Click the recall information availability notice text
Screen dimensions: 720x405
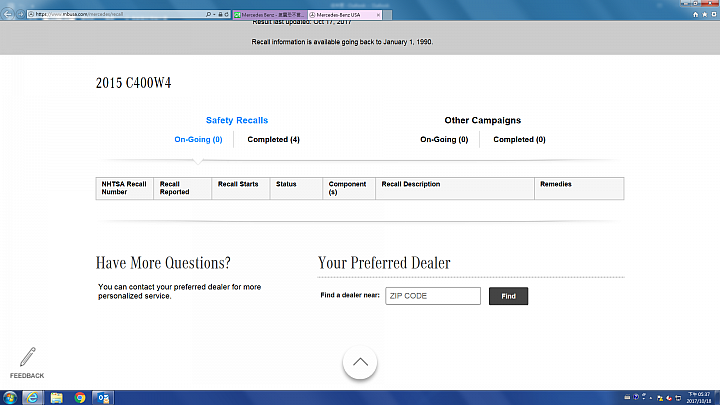pos(342,42)
